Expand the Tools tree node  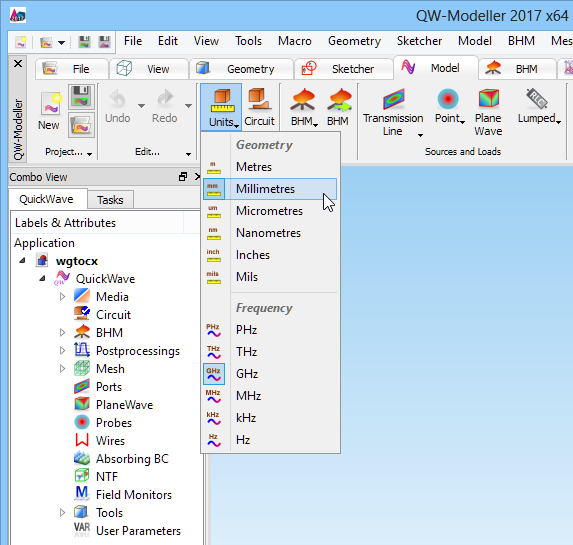point(62,512)
